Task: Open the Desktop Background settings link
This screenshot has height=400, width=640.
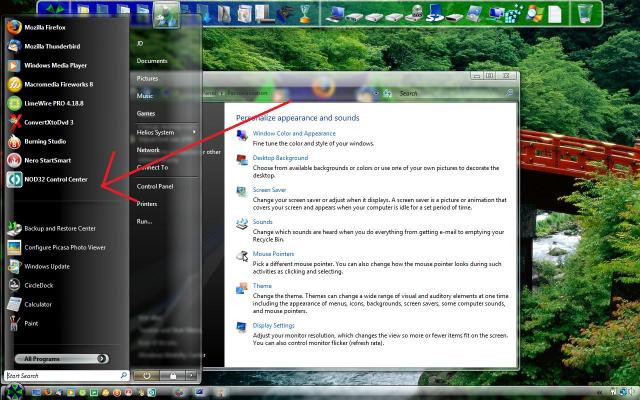Action: click(x=280, y=158)
